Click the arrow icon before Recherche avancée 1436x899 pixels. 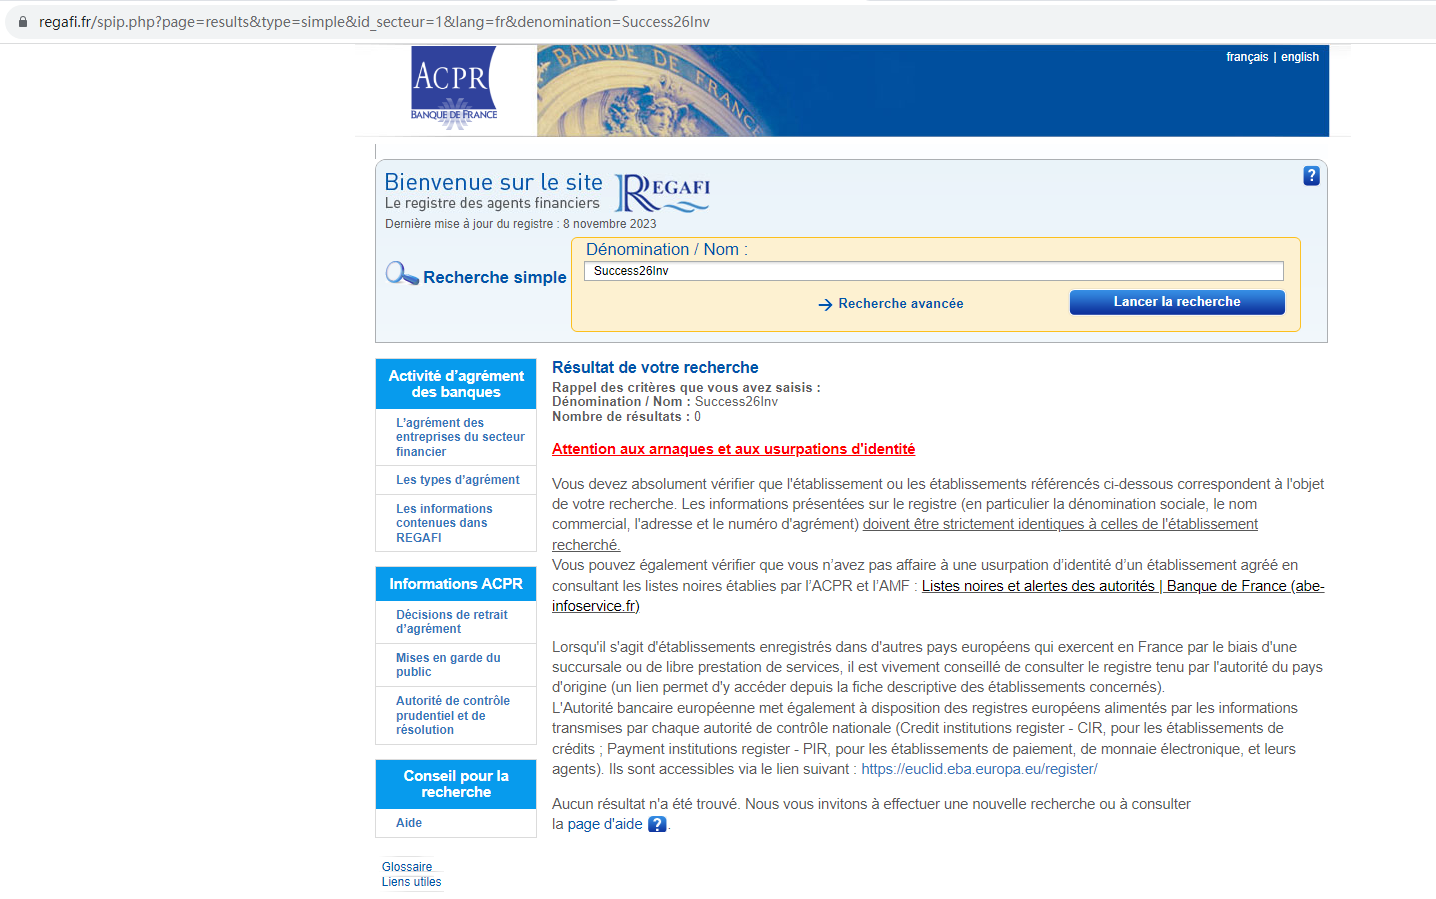pos(825,305)
